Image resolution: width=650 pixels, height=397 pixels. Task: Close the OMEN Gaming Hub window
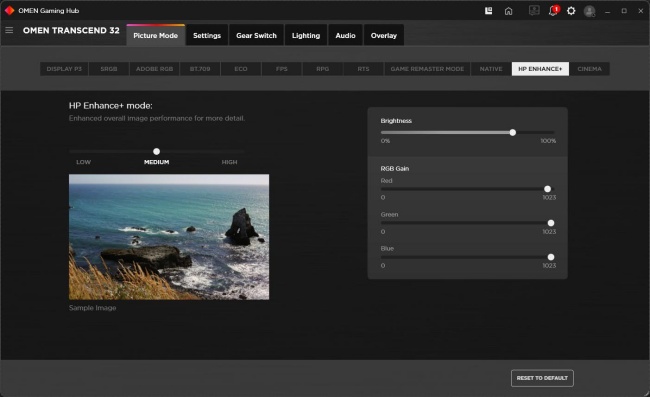point(640,11)
